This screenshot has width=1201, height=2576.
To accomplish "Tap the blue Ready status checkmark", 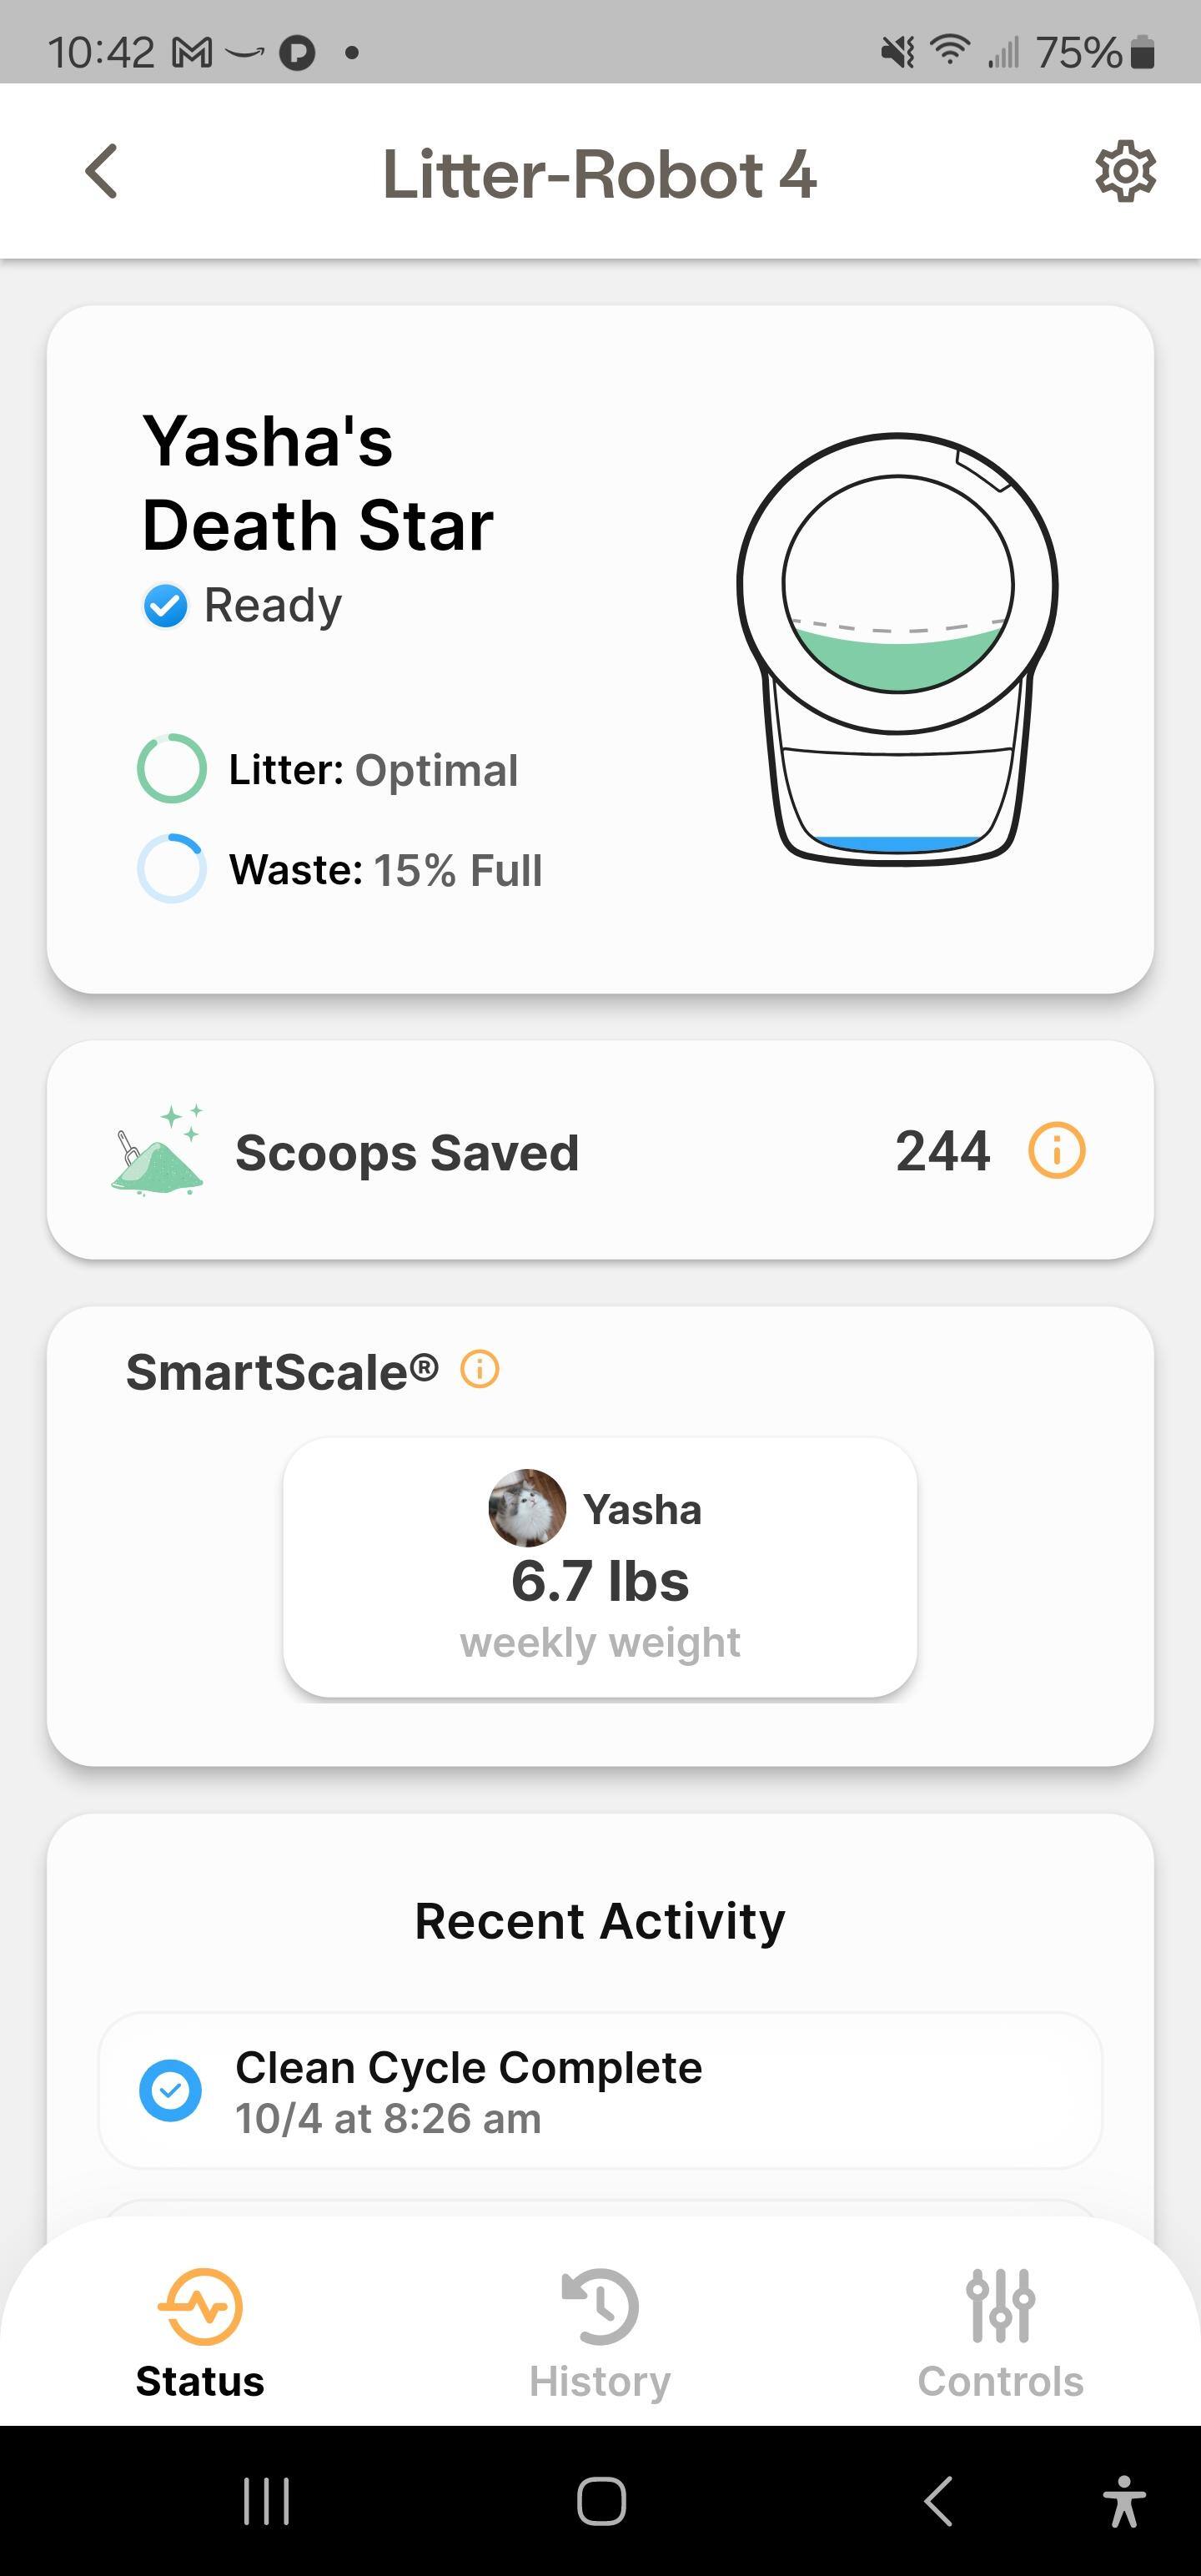I will tap(165, 605).
